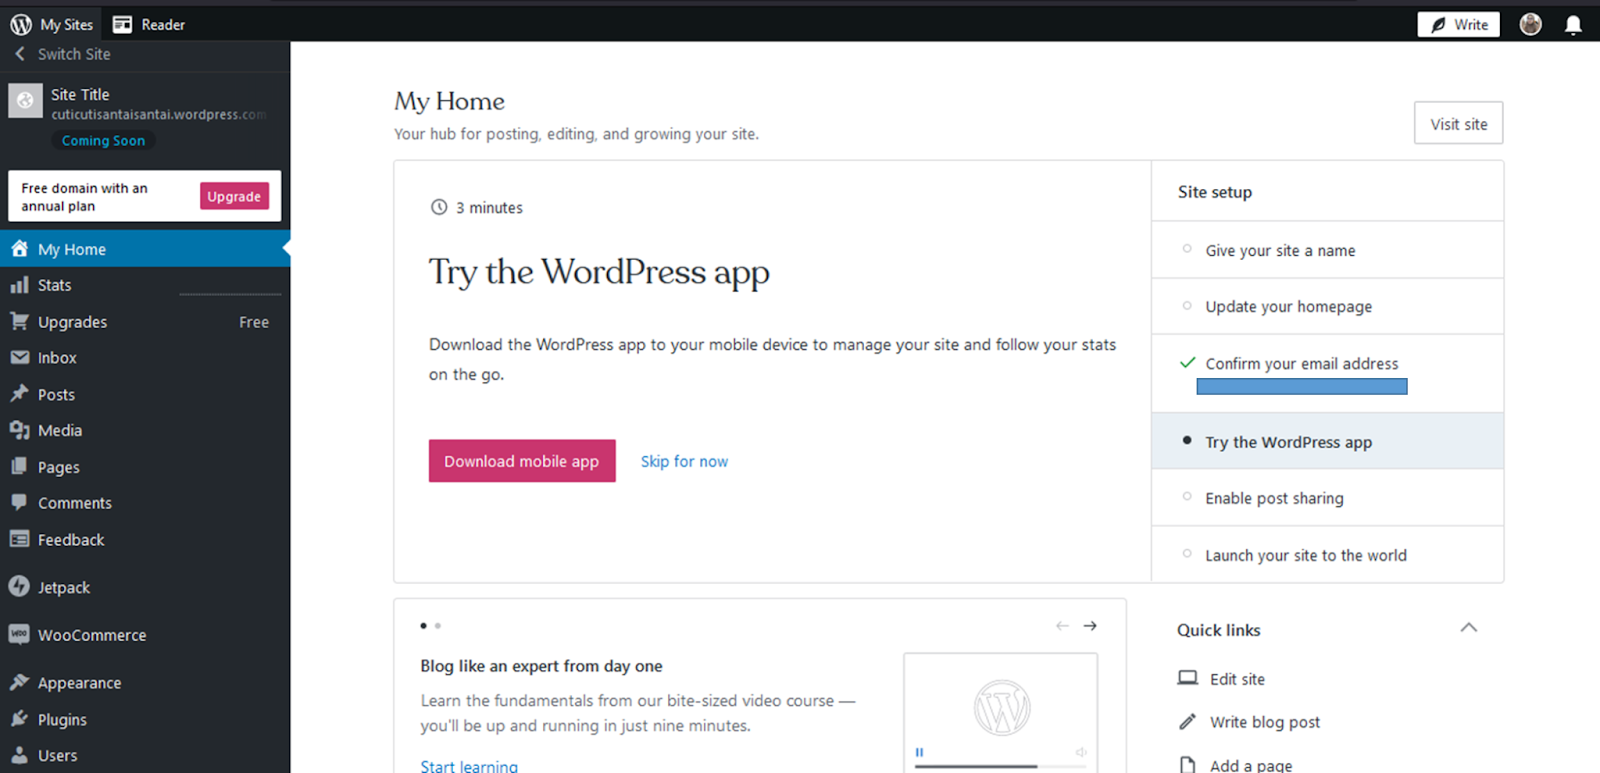Viewport: 1600px width, 773px height.
Task: Go back with Switch Site chevron
Action: pyautogui.click(x=19, y=54)
